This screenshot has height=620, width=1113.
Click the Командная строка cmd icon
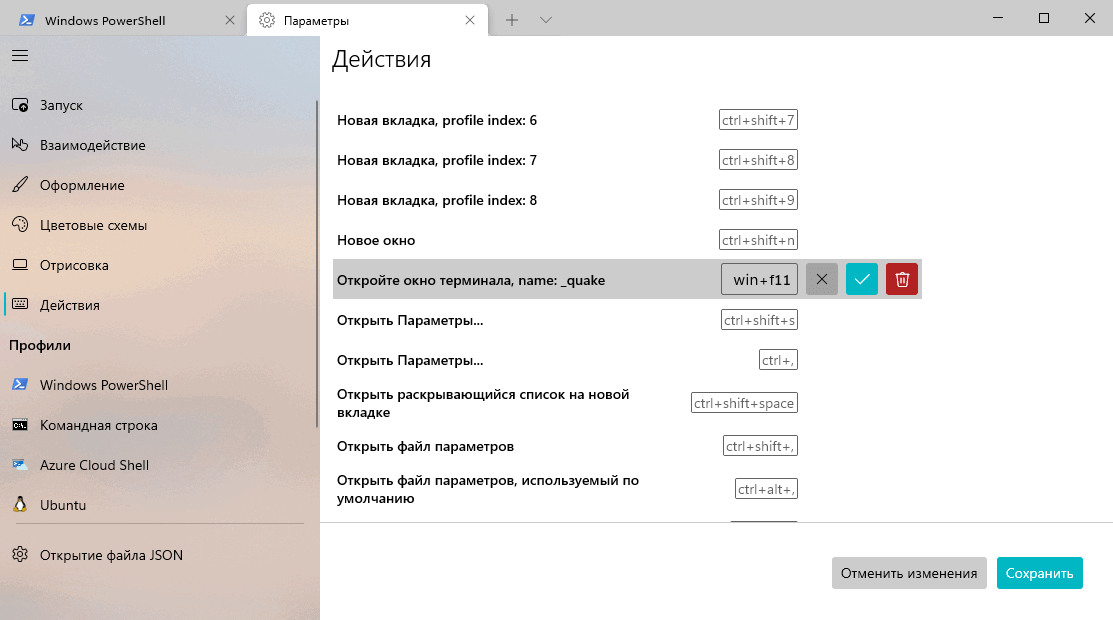[20, 425]
